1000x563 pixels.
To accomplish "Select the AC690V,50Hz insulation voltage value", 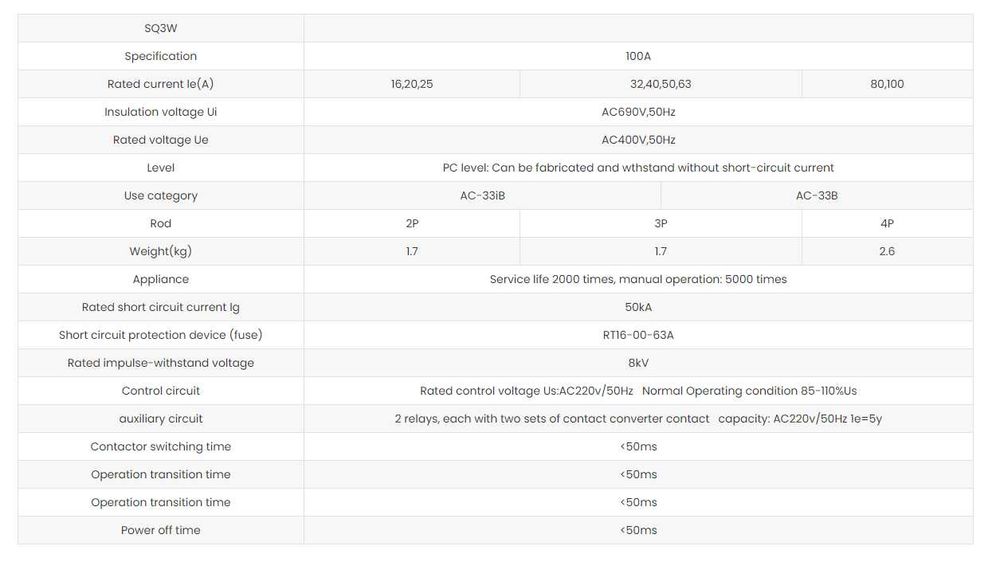I will (x=638, y=113).
